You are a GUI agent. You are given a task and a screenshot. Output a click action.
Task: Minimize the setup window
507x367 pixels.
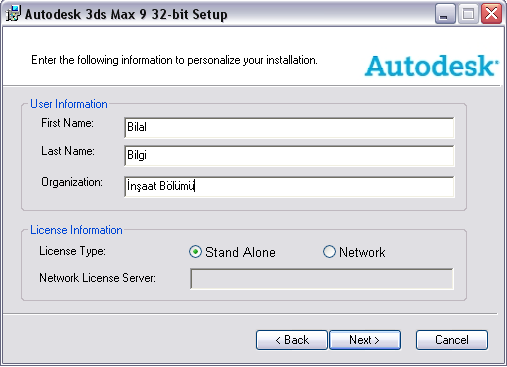click(x=445, y=14)
